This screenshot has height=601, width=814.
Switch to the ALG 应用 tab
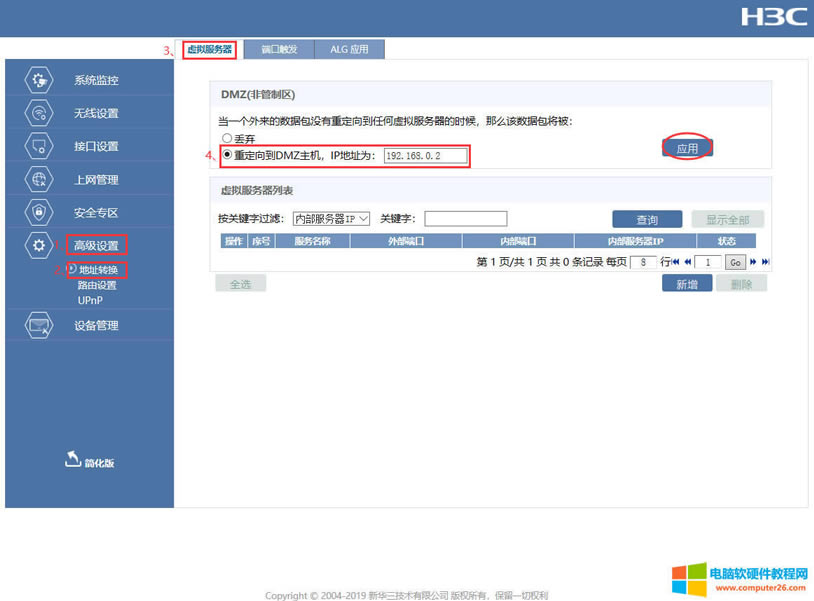(x=350, y=48)
